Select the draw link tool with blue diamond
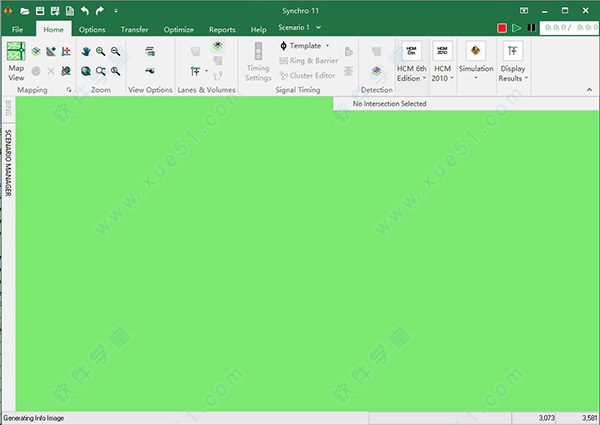The image size is (600, 425). coord(51,51)
